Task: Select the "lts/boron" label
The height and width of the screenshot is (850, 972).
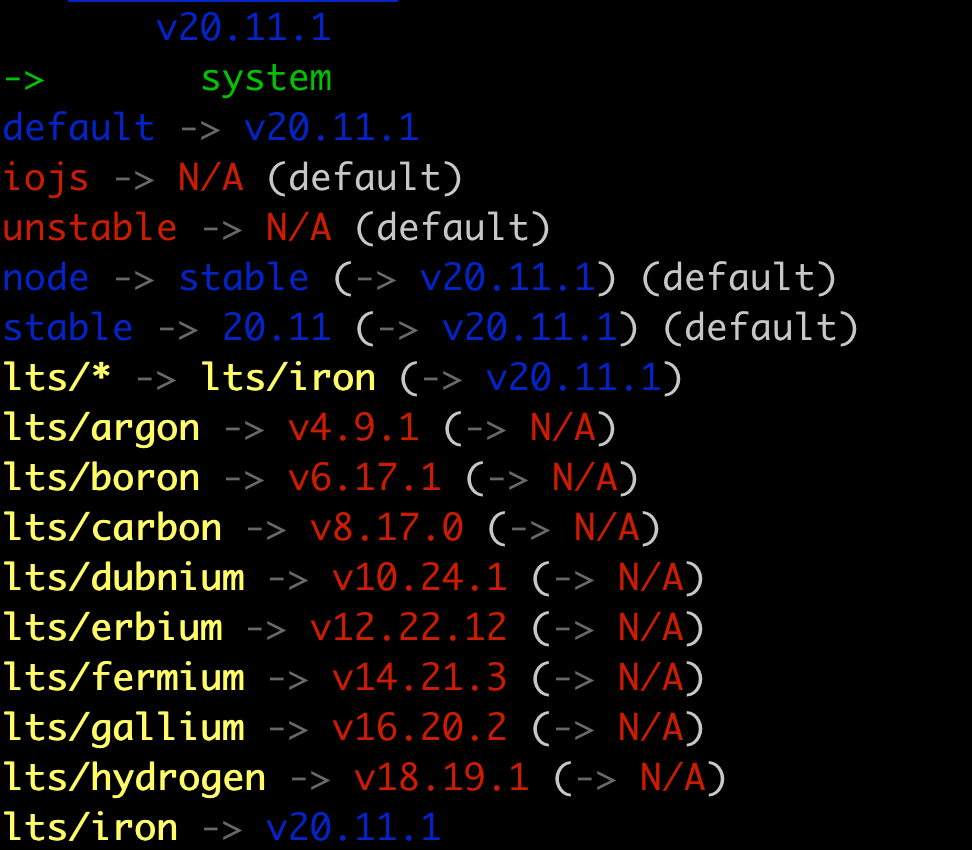Action: [x=101, y=478]
